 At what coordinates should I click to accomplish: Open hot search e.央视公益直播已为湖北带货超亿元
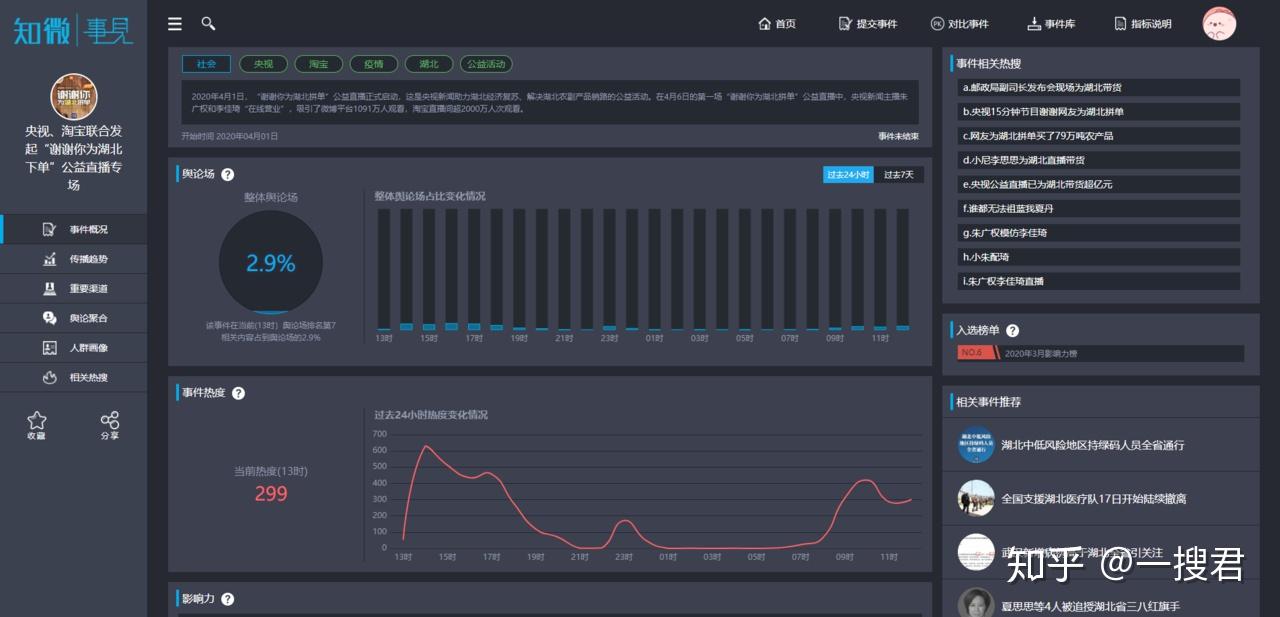[x=1099, y=184]
